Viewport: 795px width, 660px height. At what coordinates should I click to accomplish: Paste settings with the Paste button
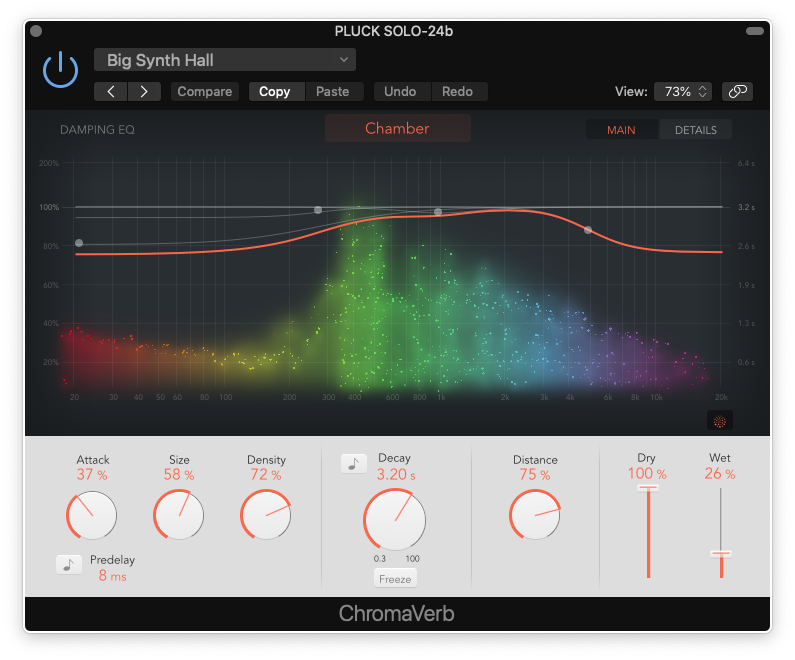pyautogui.click(x=334, y=91)
